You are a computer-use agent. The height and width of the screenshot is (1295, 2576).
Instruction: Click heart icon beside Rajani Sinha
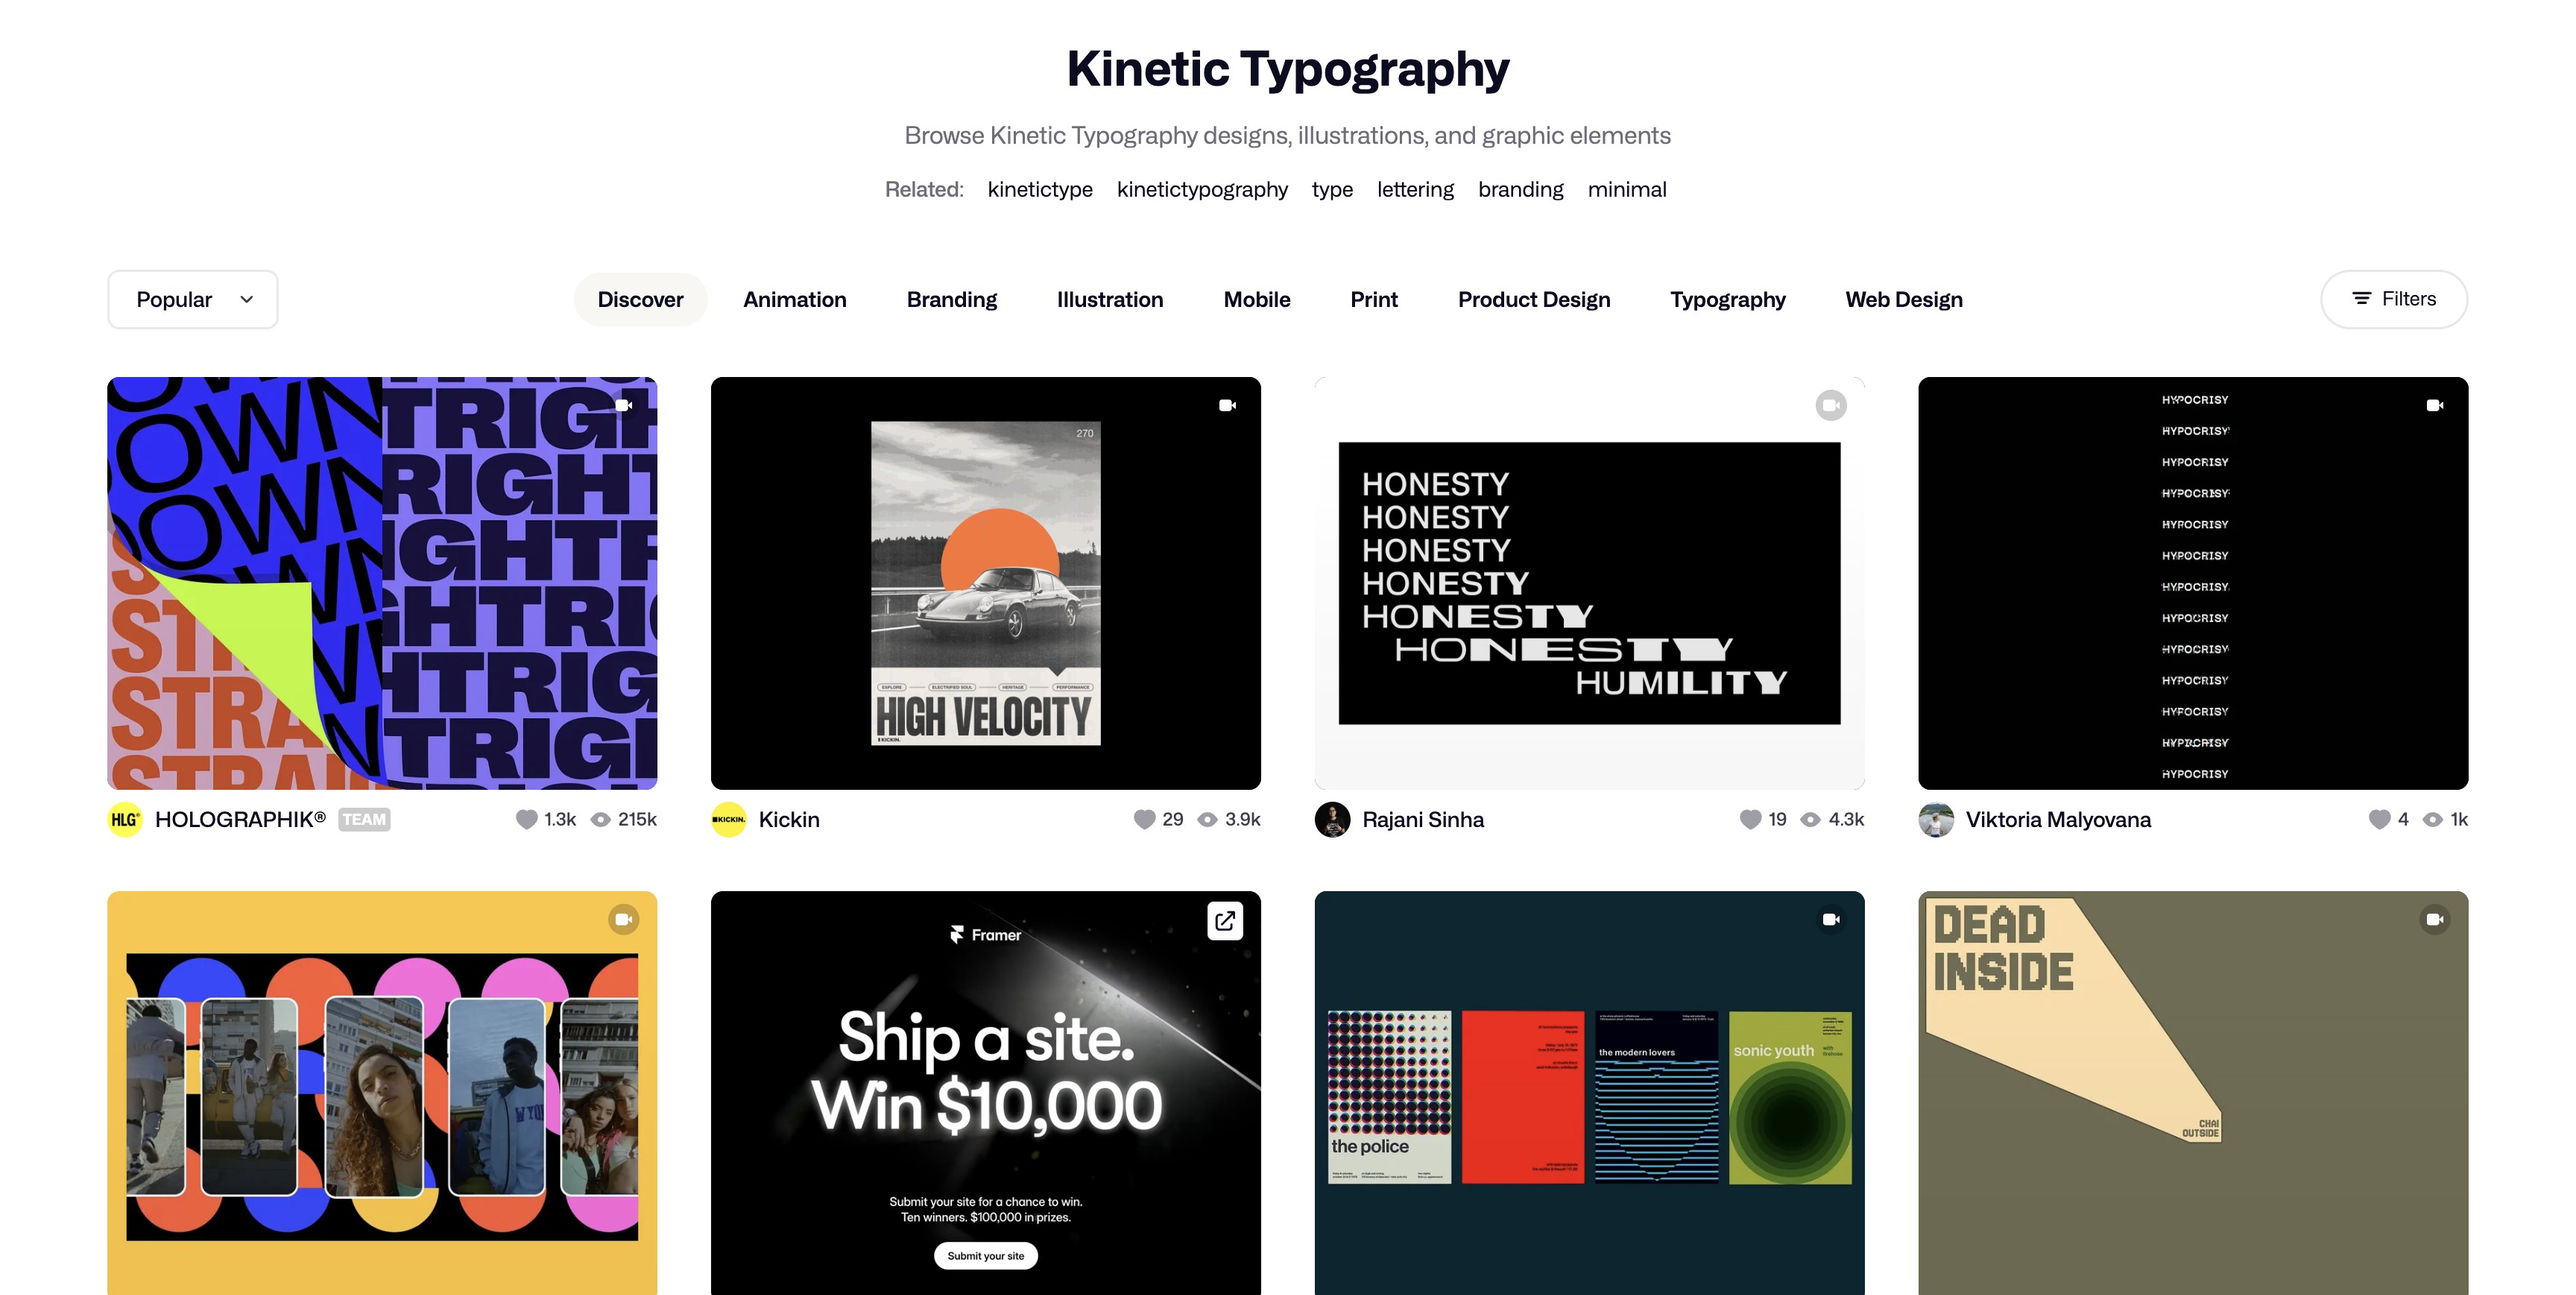coord(1750,819)
